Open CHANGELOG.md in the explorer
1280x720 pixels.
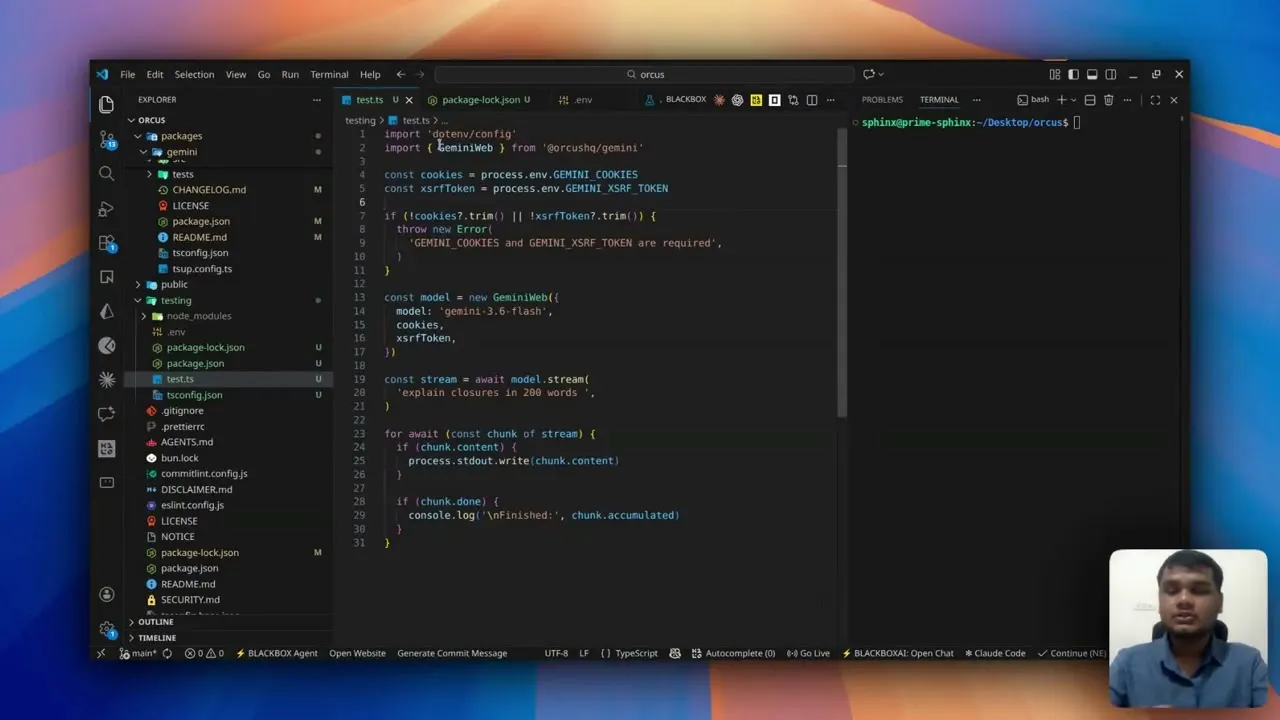coord(209,190)
